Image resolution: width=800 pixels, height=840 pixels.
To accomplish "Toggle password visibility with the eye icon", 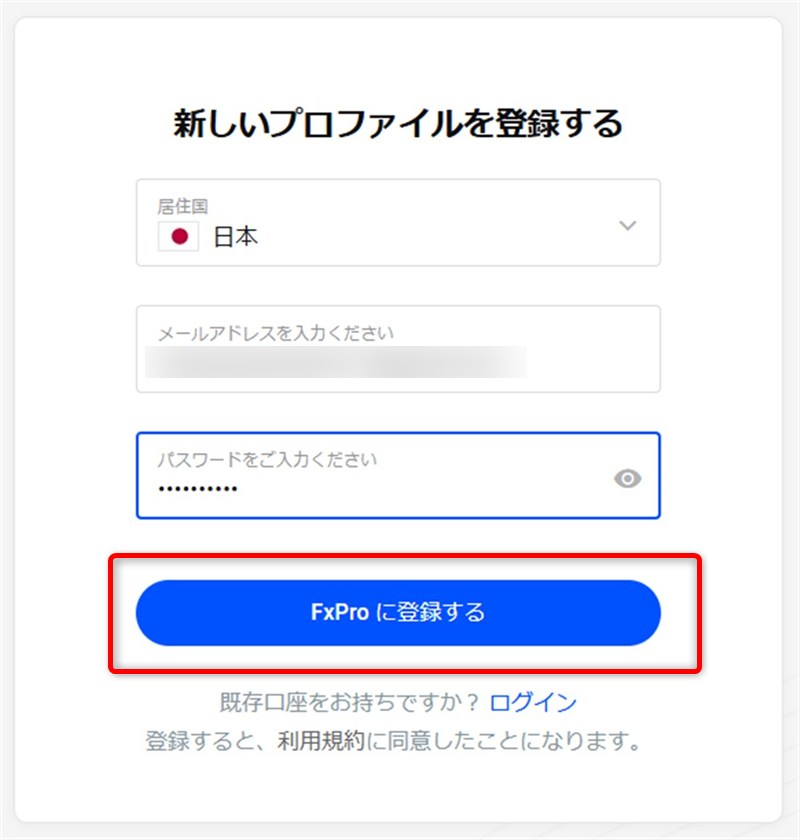I will click(627, 478).
